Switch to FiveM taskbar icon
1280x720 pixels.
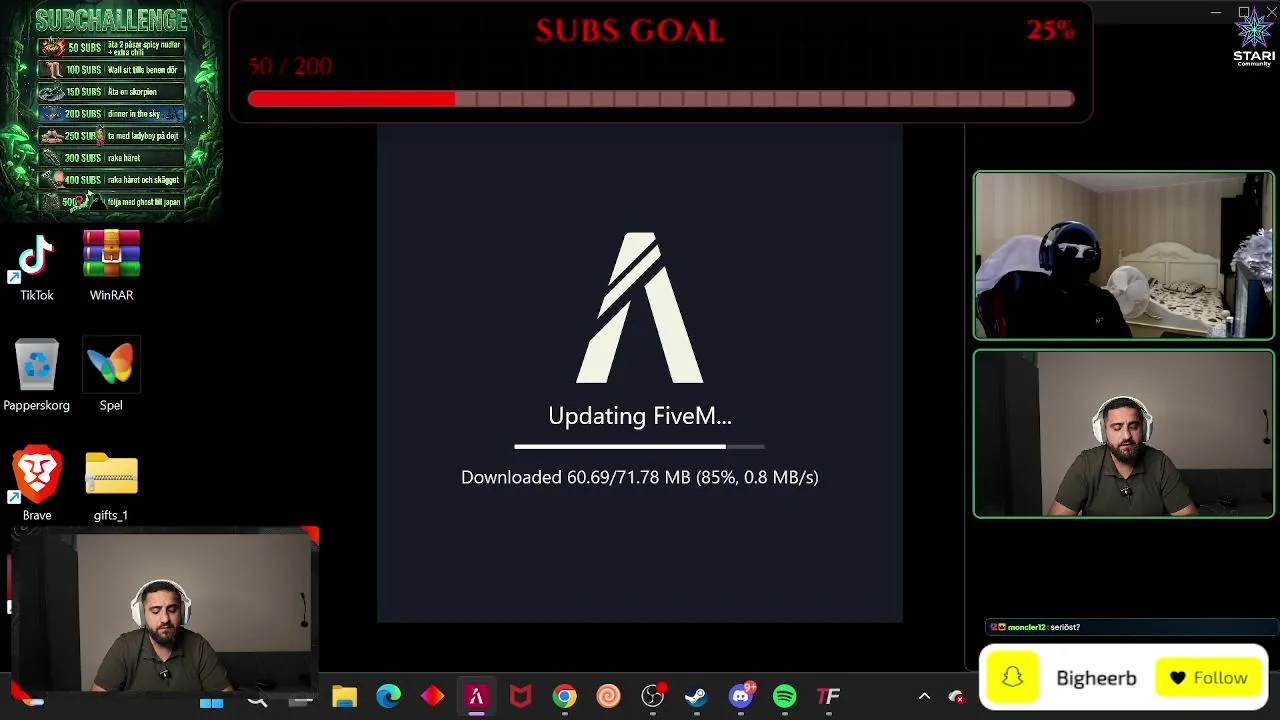point(477,696)
